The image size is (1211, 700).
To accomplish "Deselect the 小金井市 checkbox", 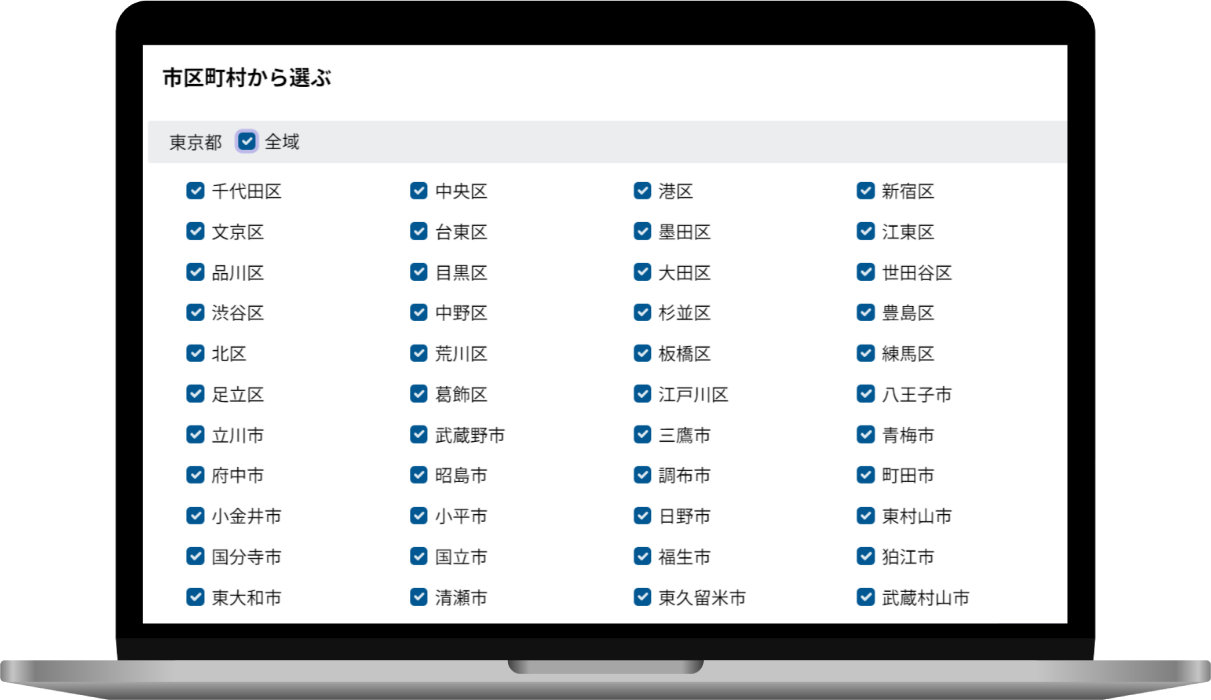I will tap(196, 516).
